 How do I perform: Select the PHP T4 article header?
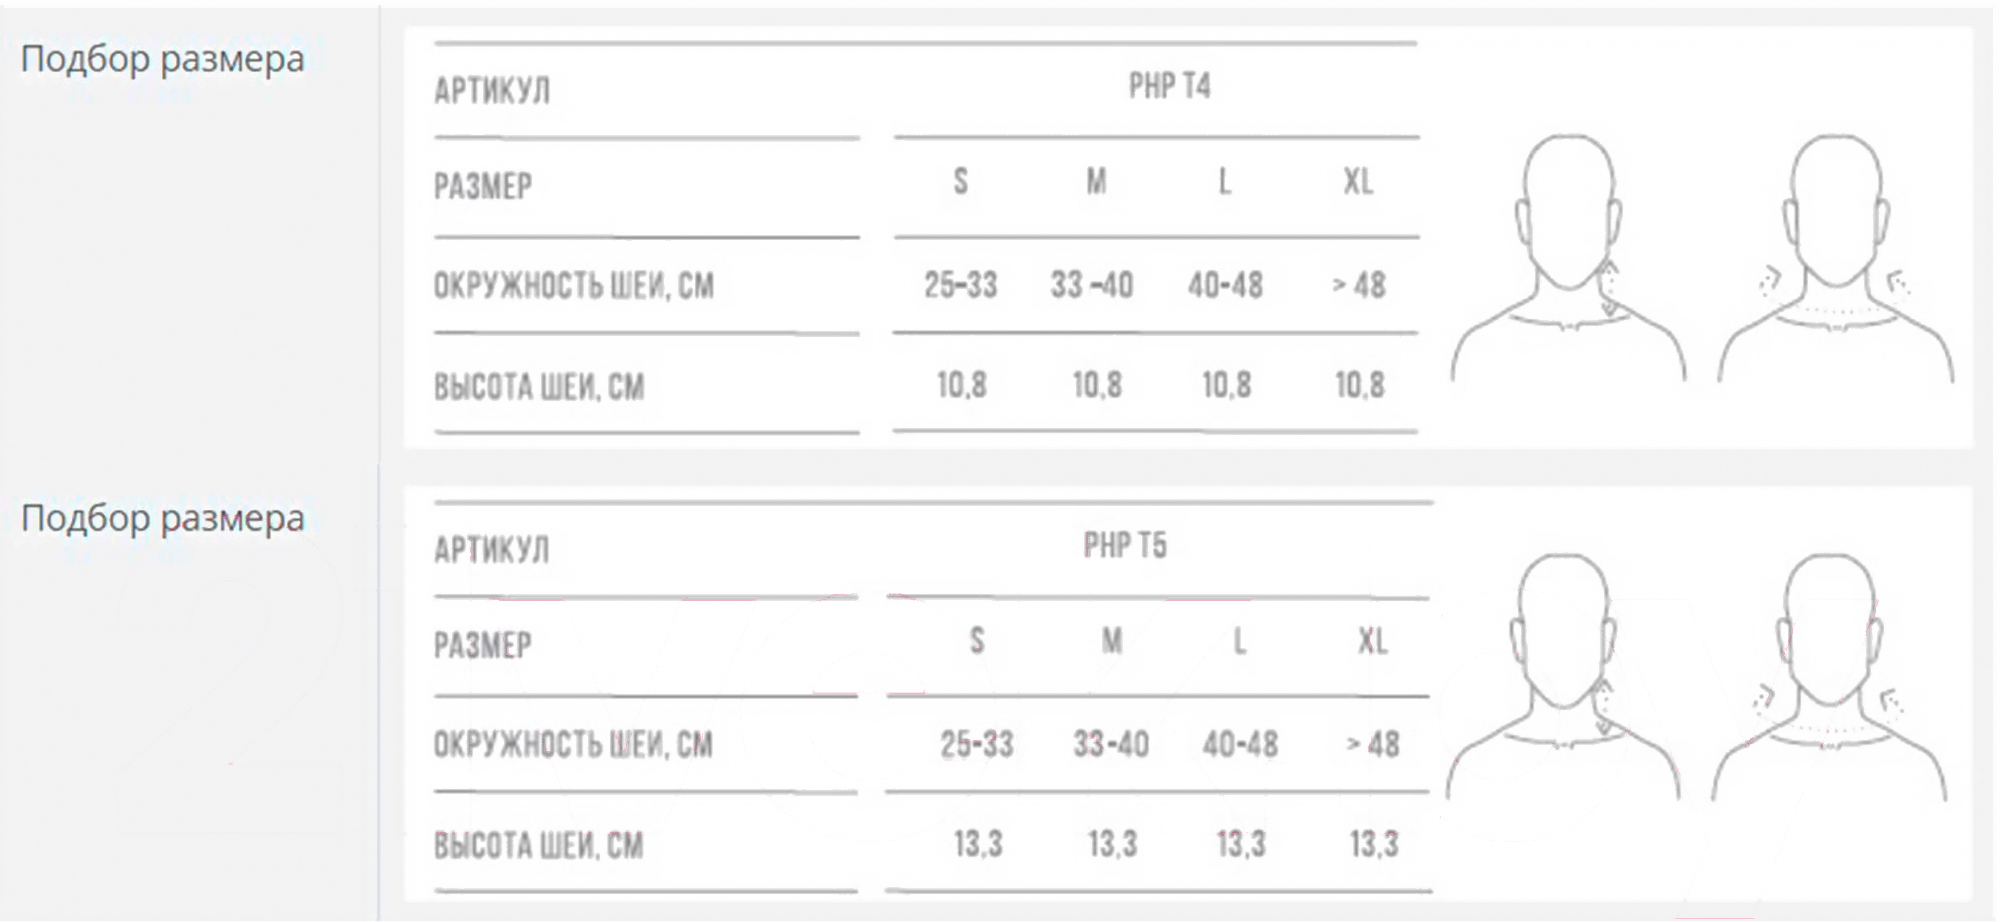(x=1169, y=87)
